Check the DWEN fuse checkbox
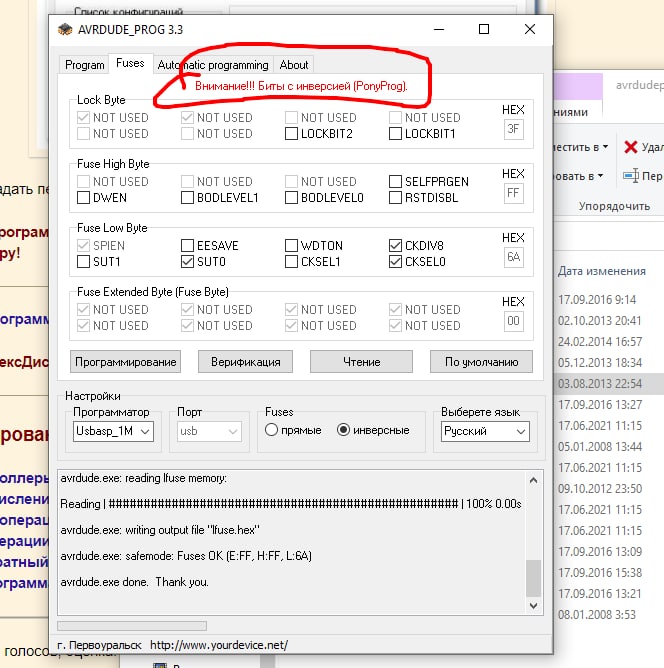This screenshot has width=664, height=668. click(x=83, y=198)
